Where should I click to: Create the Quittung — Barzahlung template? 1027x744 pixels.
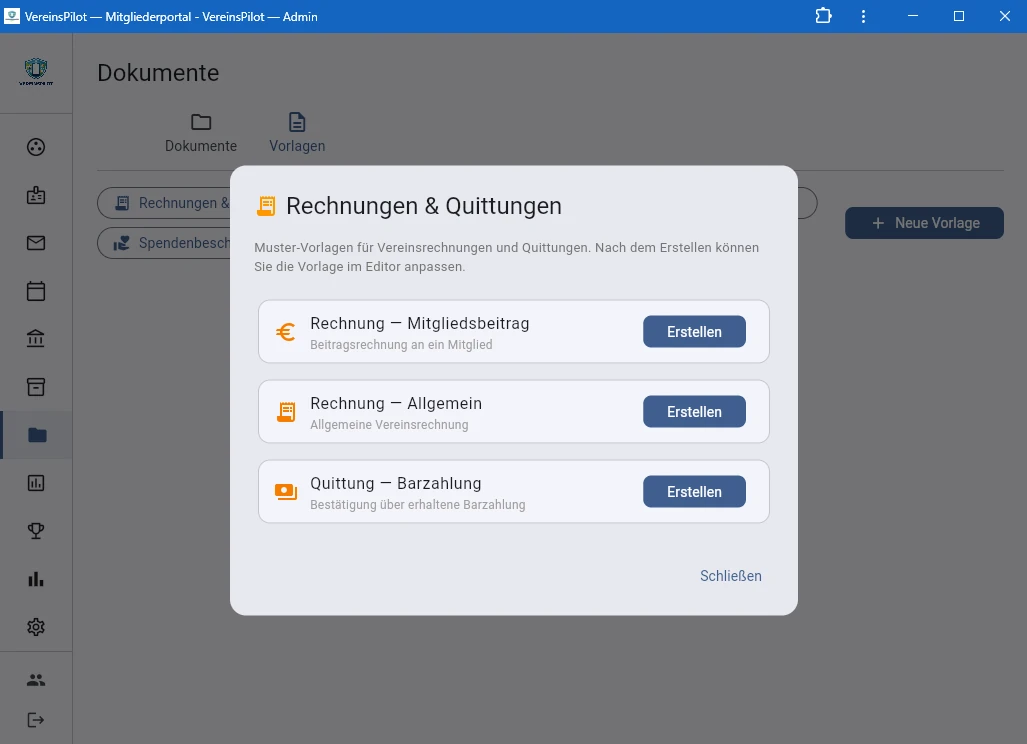694,492
